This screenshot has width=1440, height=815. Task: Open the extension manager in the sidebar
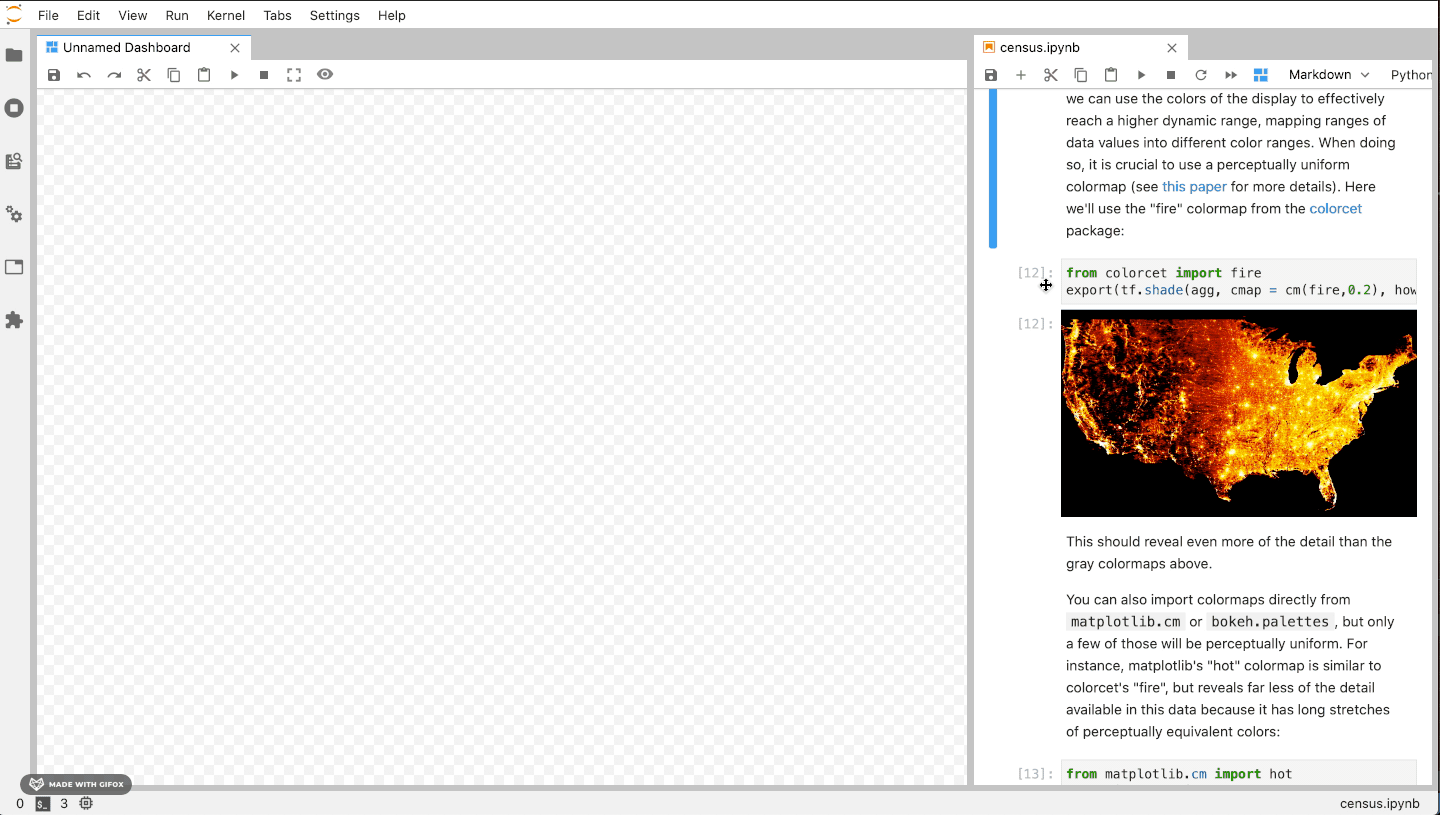pos(14,320)
